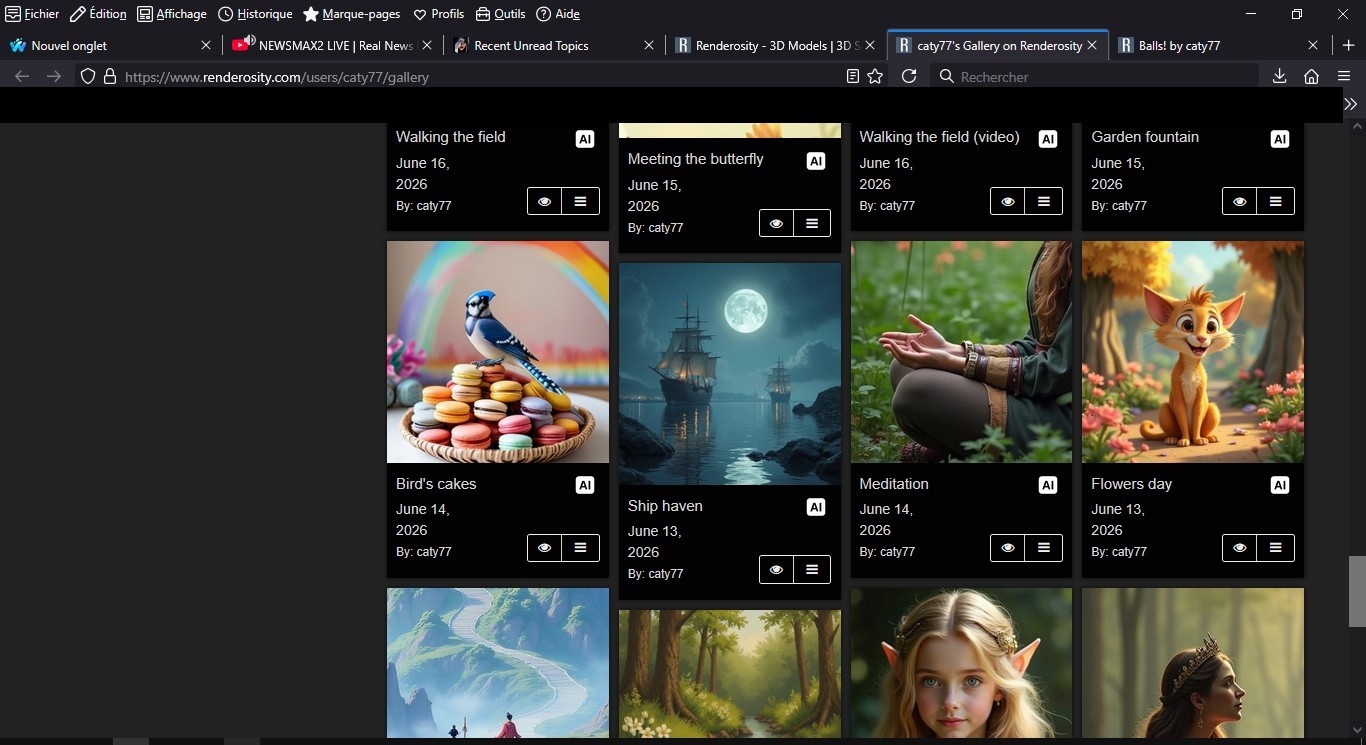Open a new tab with the plus button
The height and width of the screenshot is (745, 1366).
tap(1348, 45)
